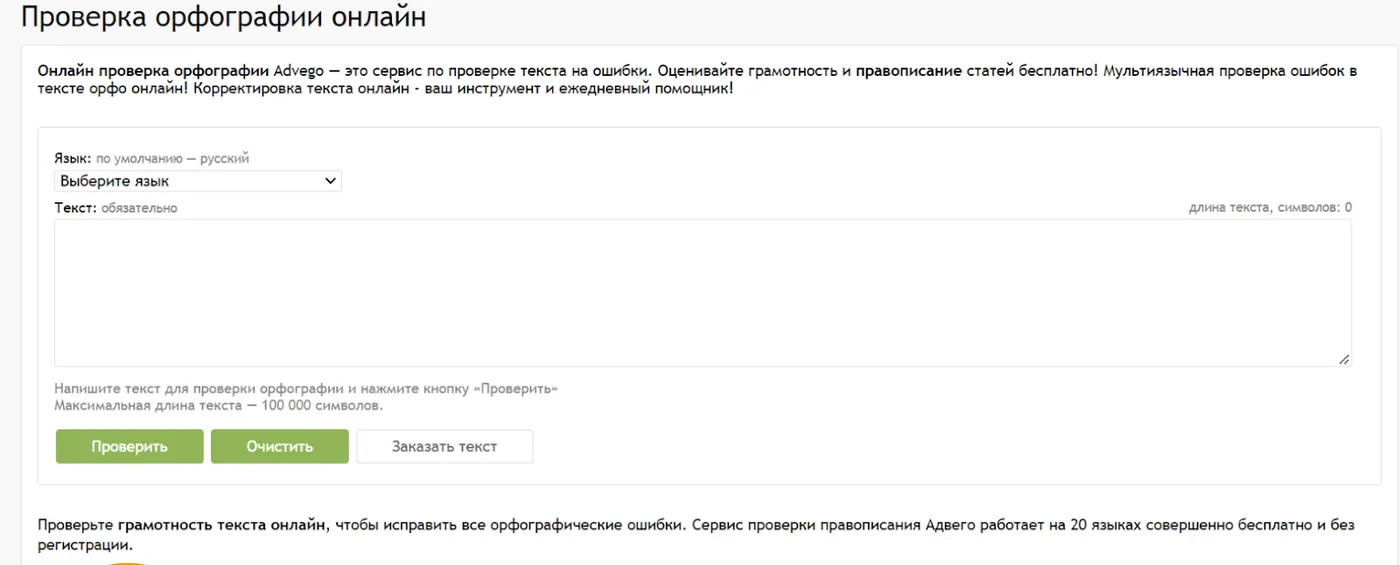Click the bold "грамотность текста онлайн" phrase
The image size is (1400, 565).
click(222, 524)
